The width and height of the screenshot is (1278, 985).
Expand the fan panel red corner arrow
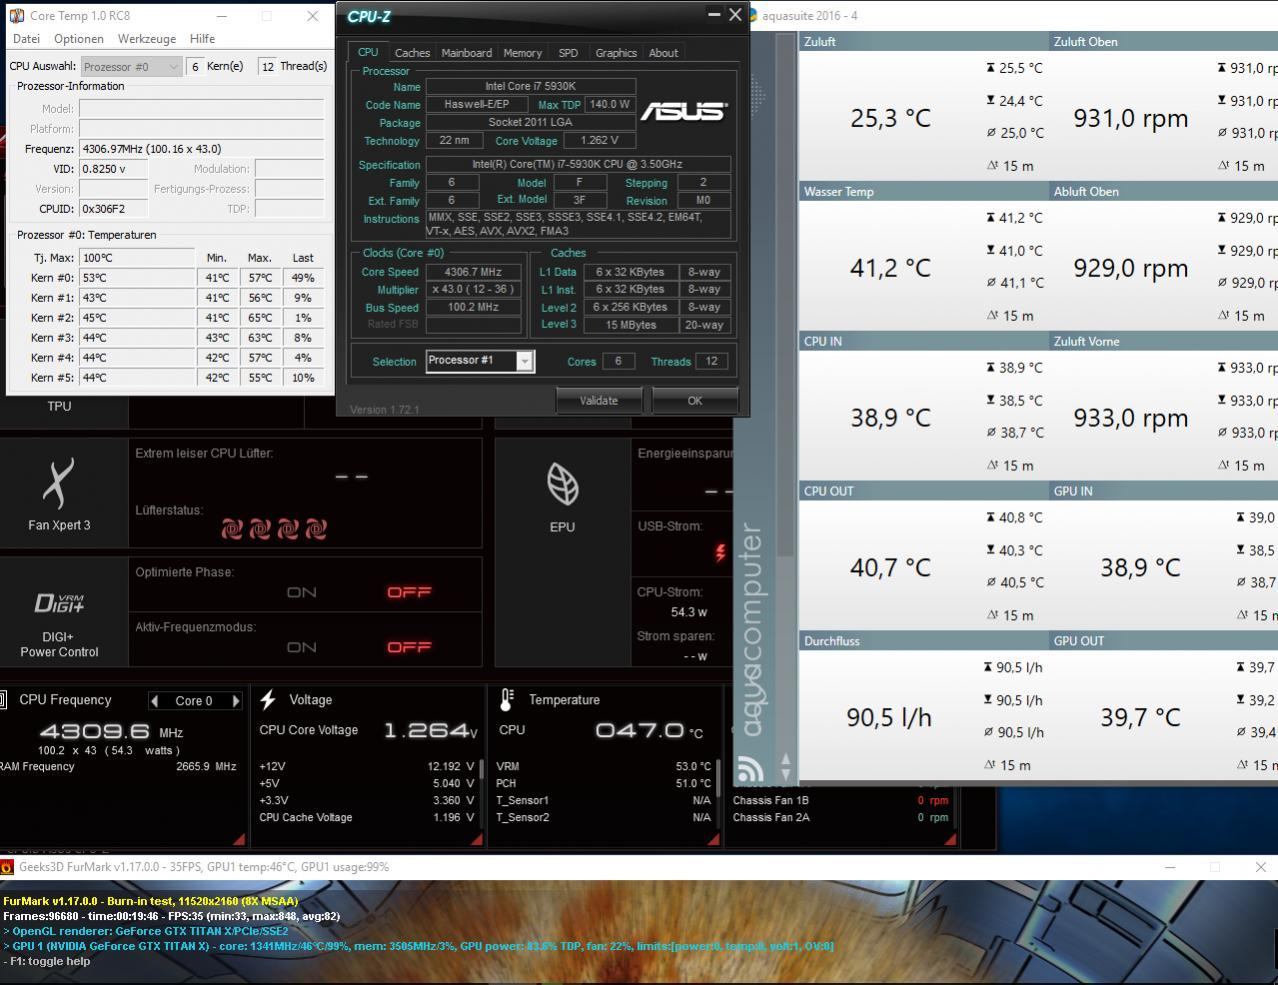(948, 839)
